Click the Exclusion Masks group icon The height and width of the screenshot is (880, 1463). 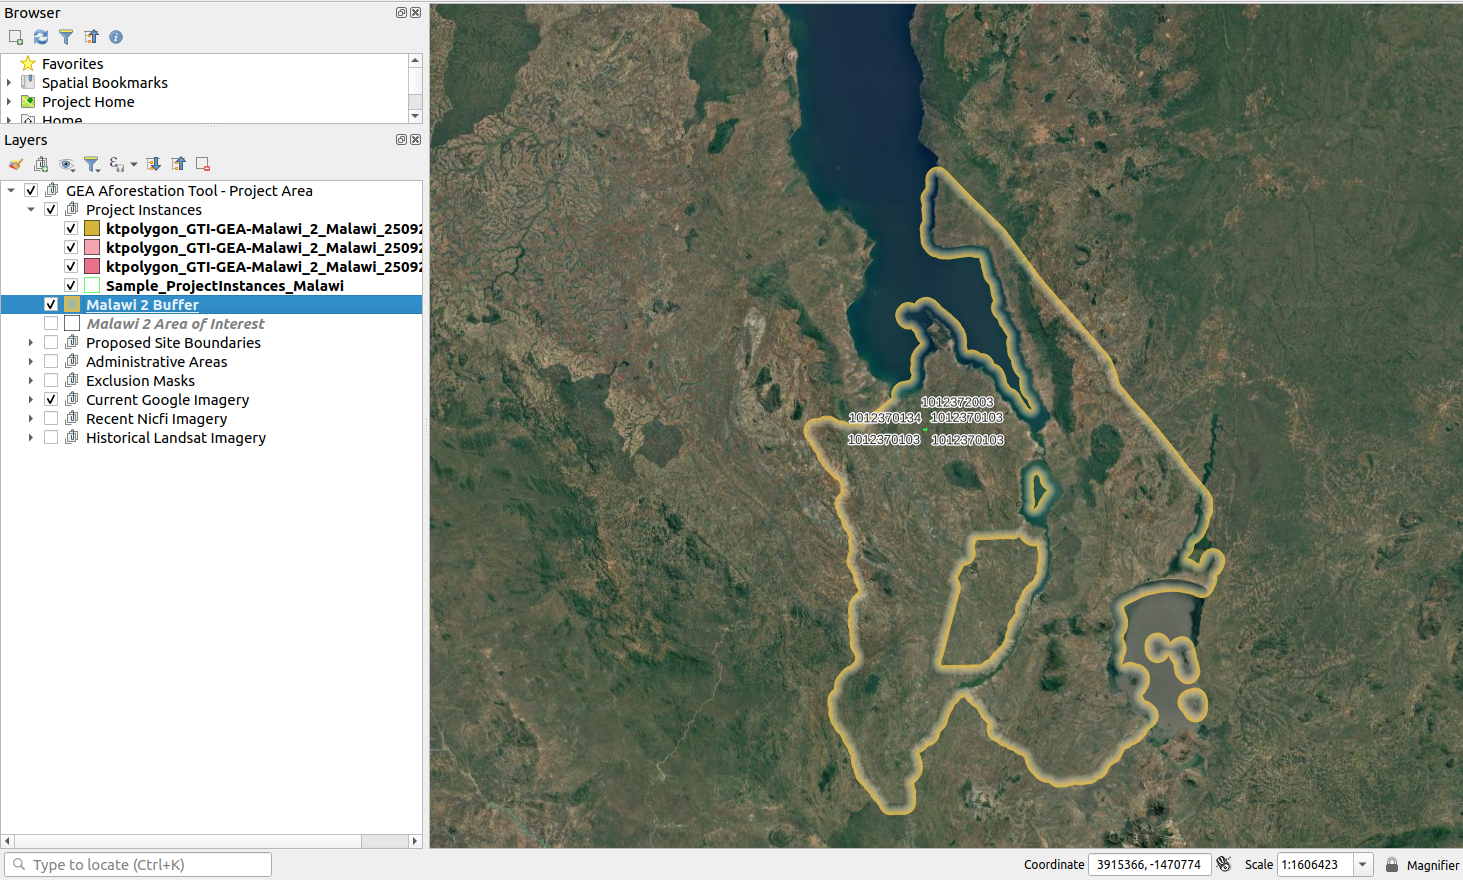(x=72, y=380)
